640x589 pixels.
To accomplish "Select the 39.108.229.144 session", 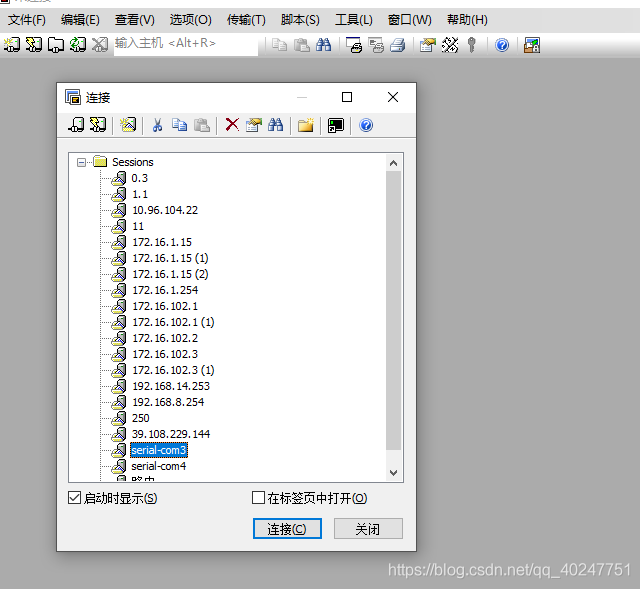I will tap(171, 434).
